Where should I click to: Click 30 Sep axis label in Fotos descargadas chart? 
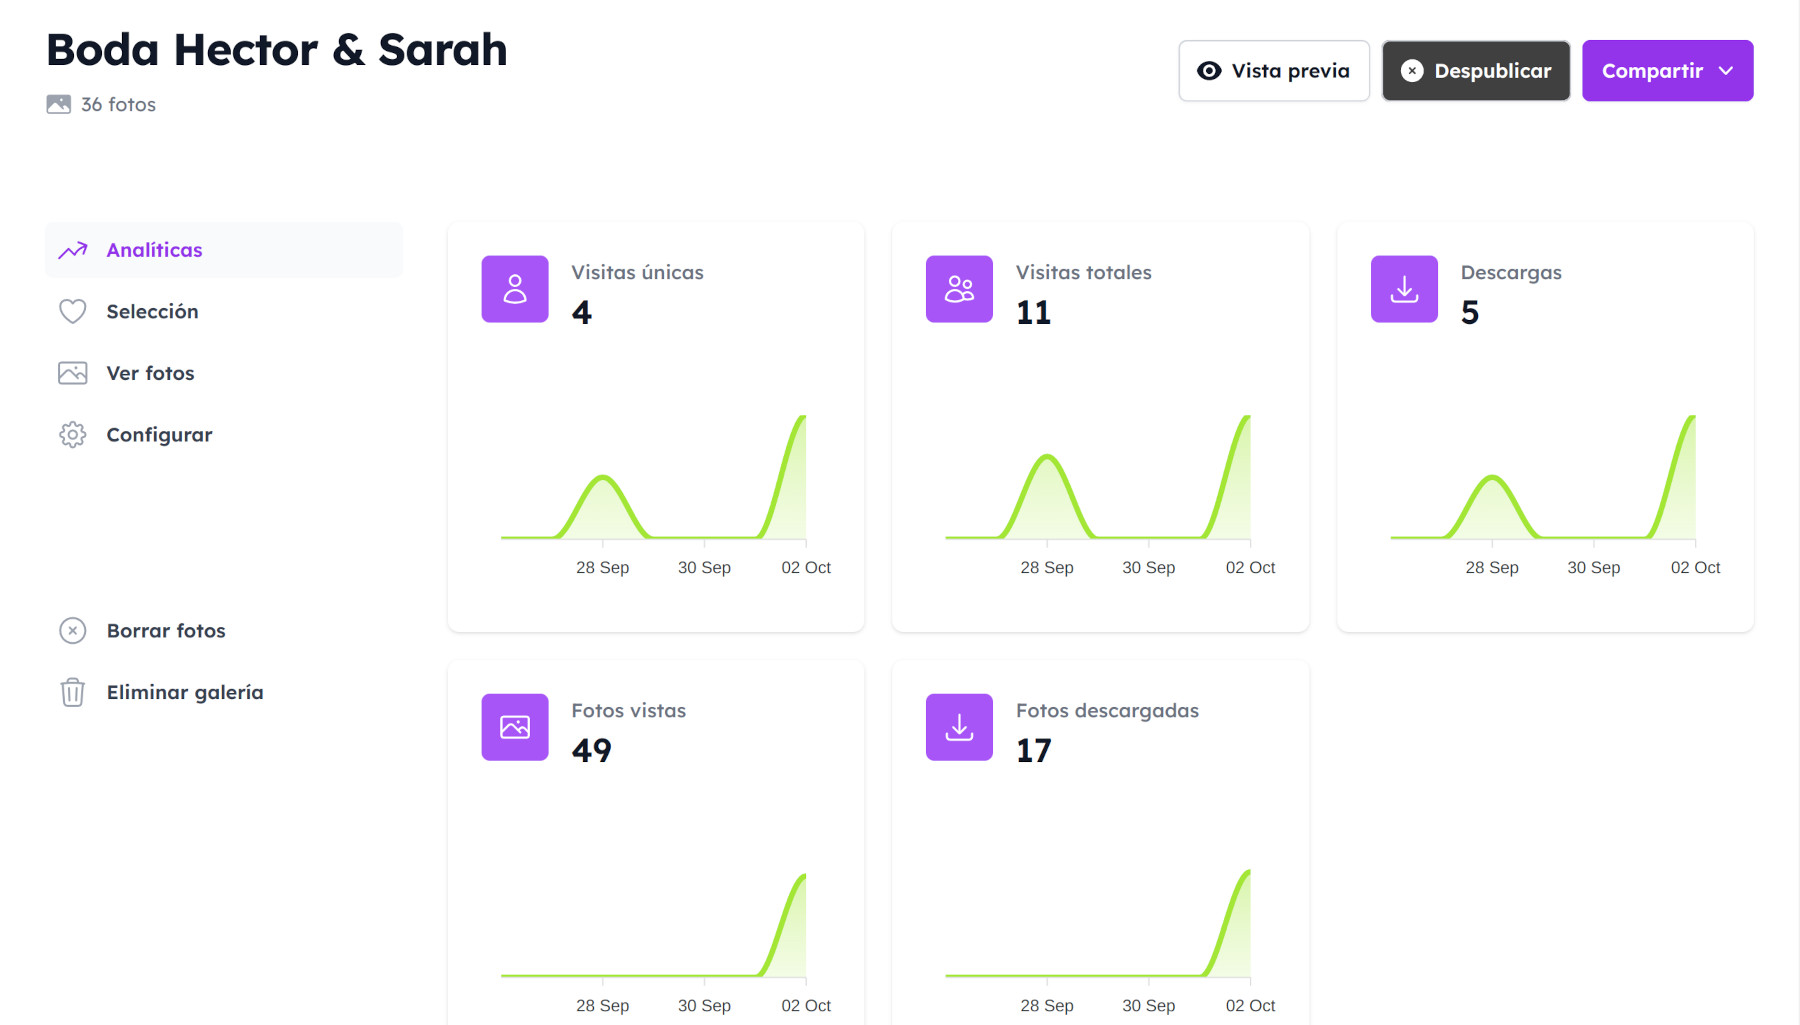[1149, 1005]
